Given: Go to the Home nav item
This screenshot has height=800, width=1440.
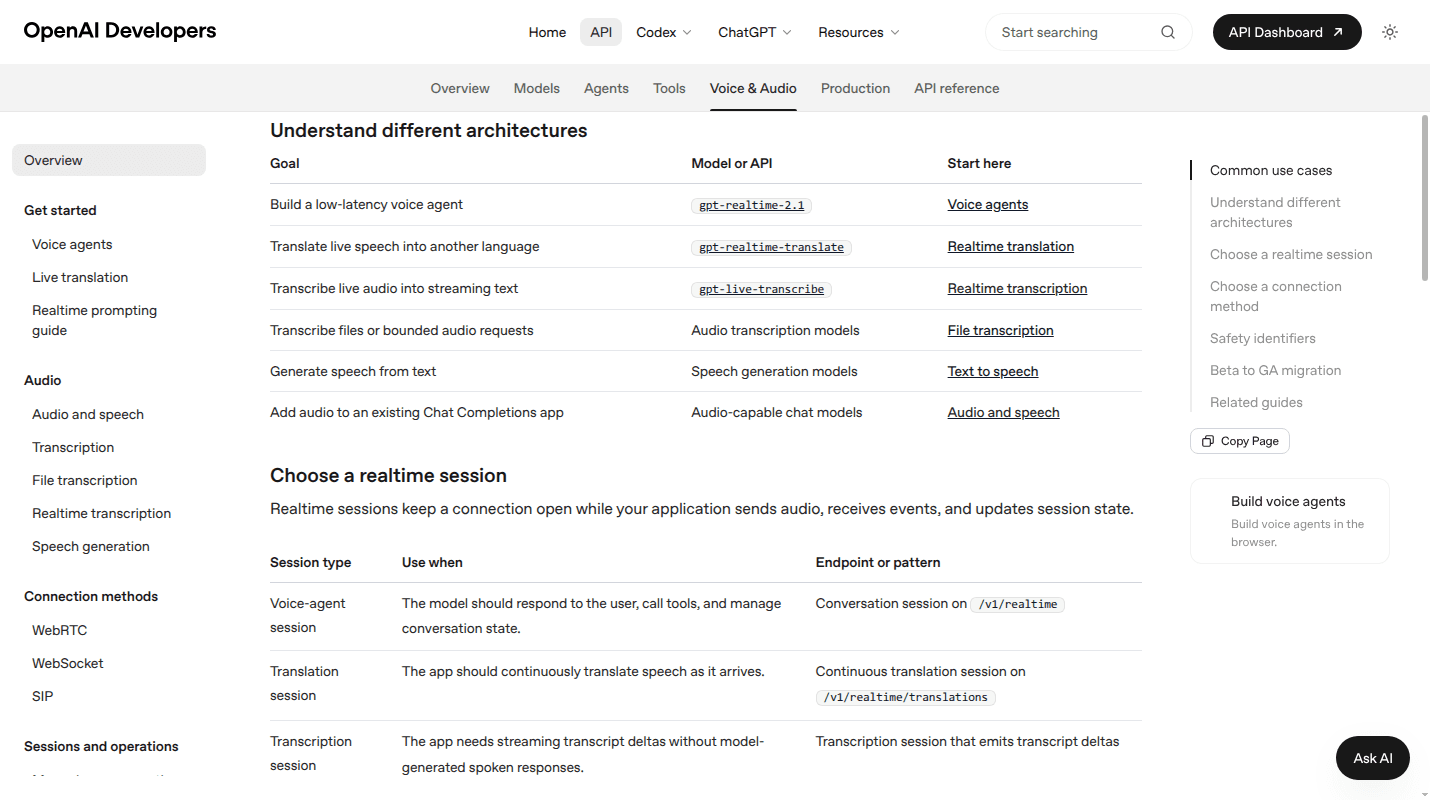Looking at the screenshot, I should (x=547, y=32).
